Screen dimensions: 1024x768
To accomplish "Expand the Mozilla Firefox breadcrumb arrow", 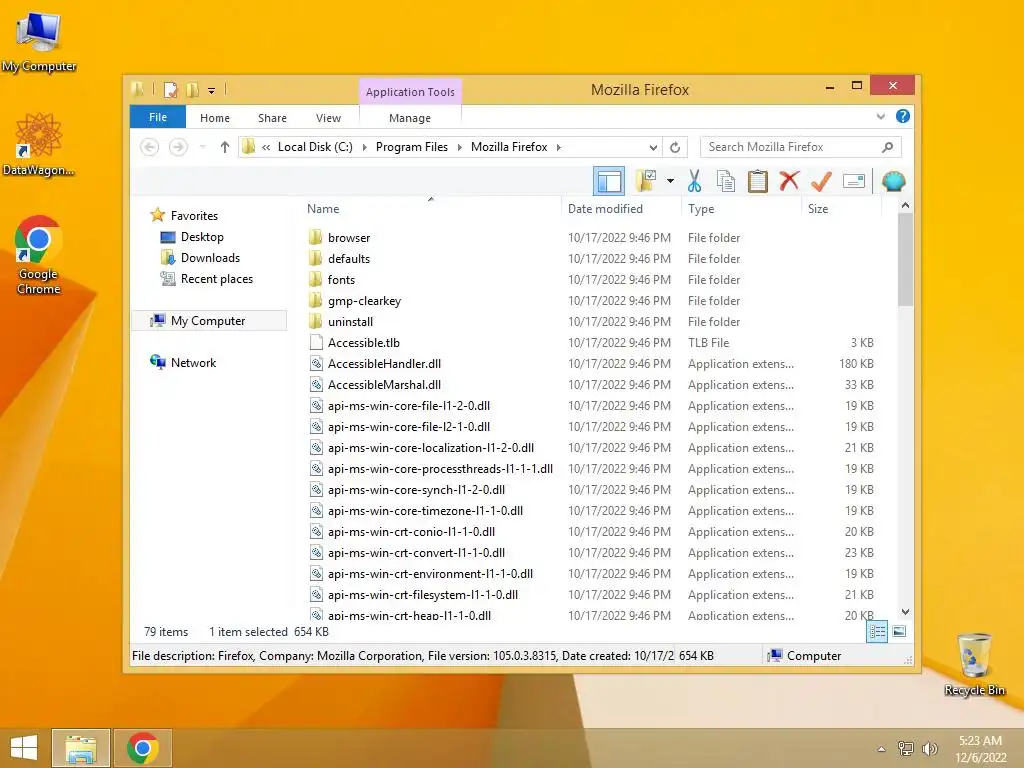I will pyautogui.click(x=558, y=148).
